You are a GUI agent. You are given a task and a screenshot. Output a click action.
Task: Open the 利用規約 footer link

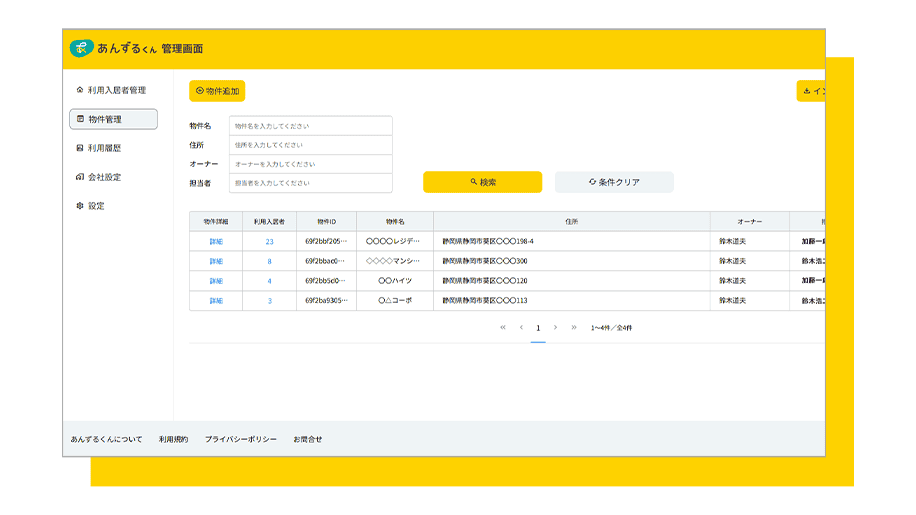tap(174, 439)
